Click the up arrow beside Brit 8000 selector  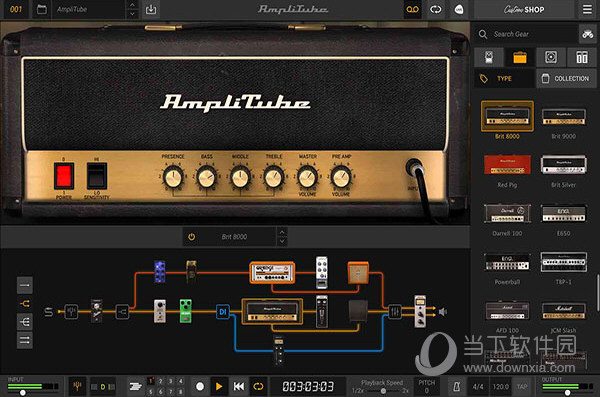click(x=282, y=232)
